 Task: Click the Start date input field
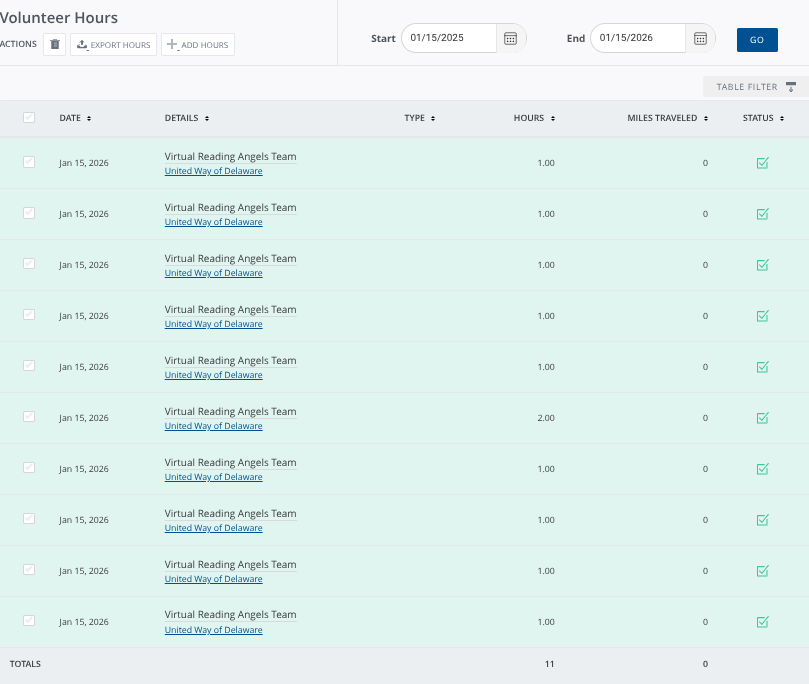tap(448, 38)
